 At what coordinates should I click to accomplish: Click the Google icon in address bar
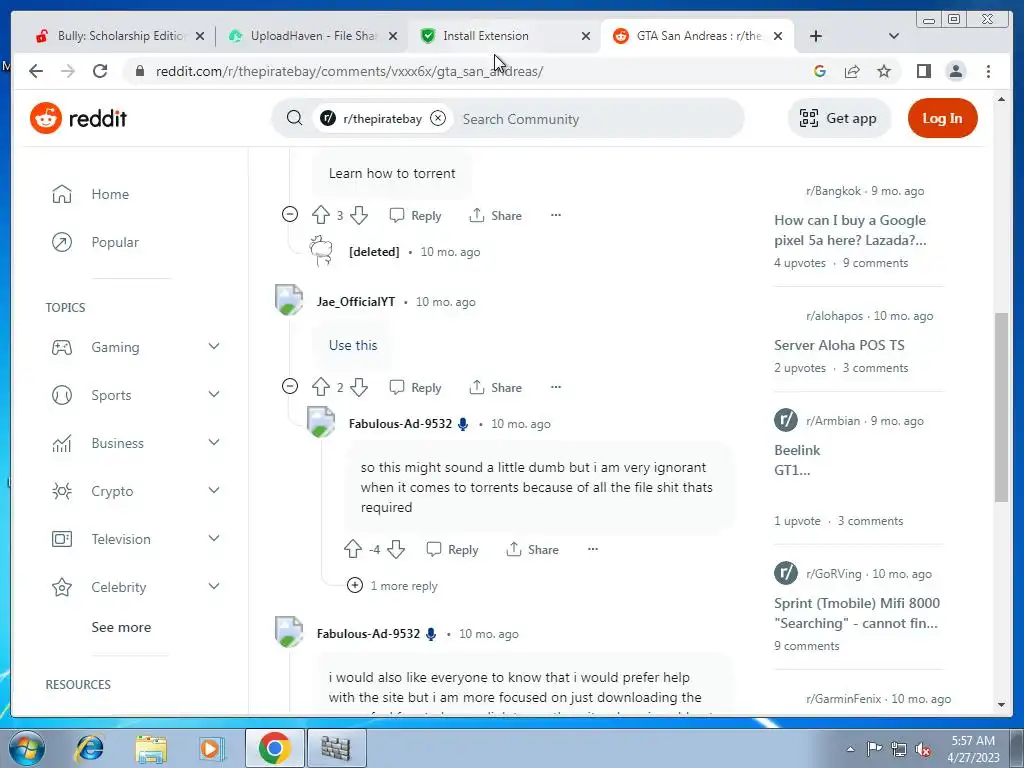pyautogui.click(x=820, y=71)
